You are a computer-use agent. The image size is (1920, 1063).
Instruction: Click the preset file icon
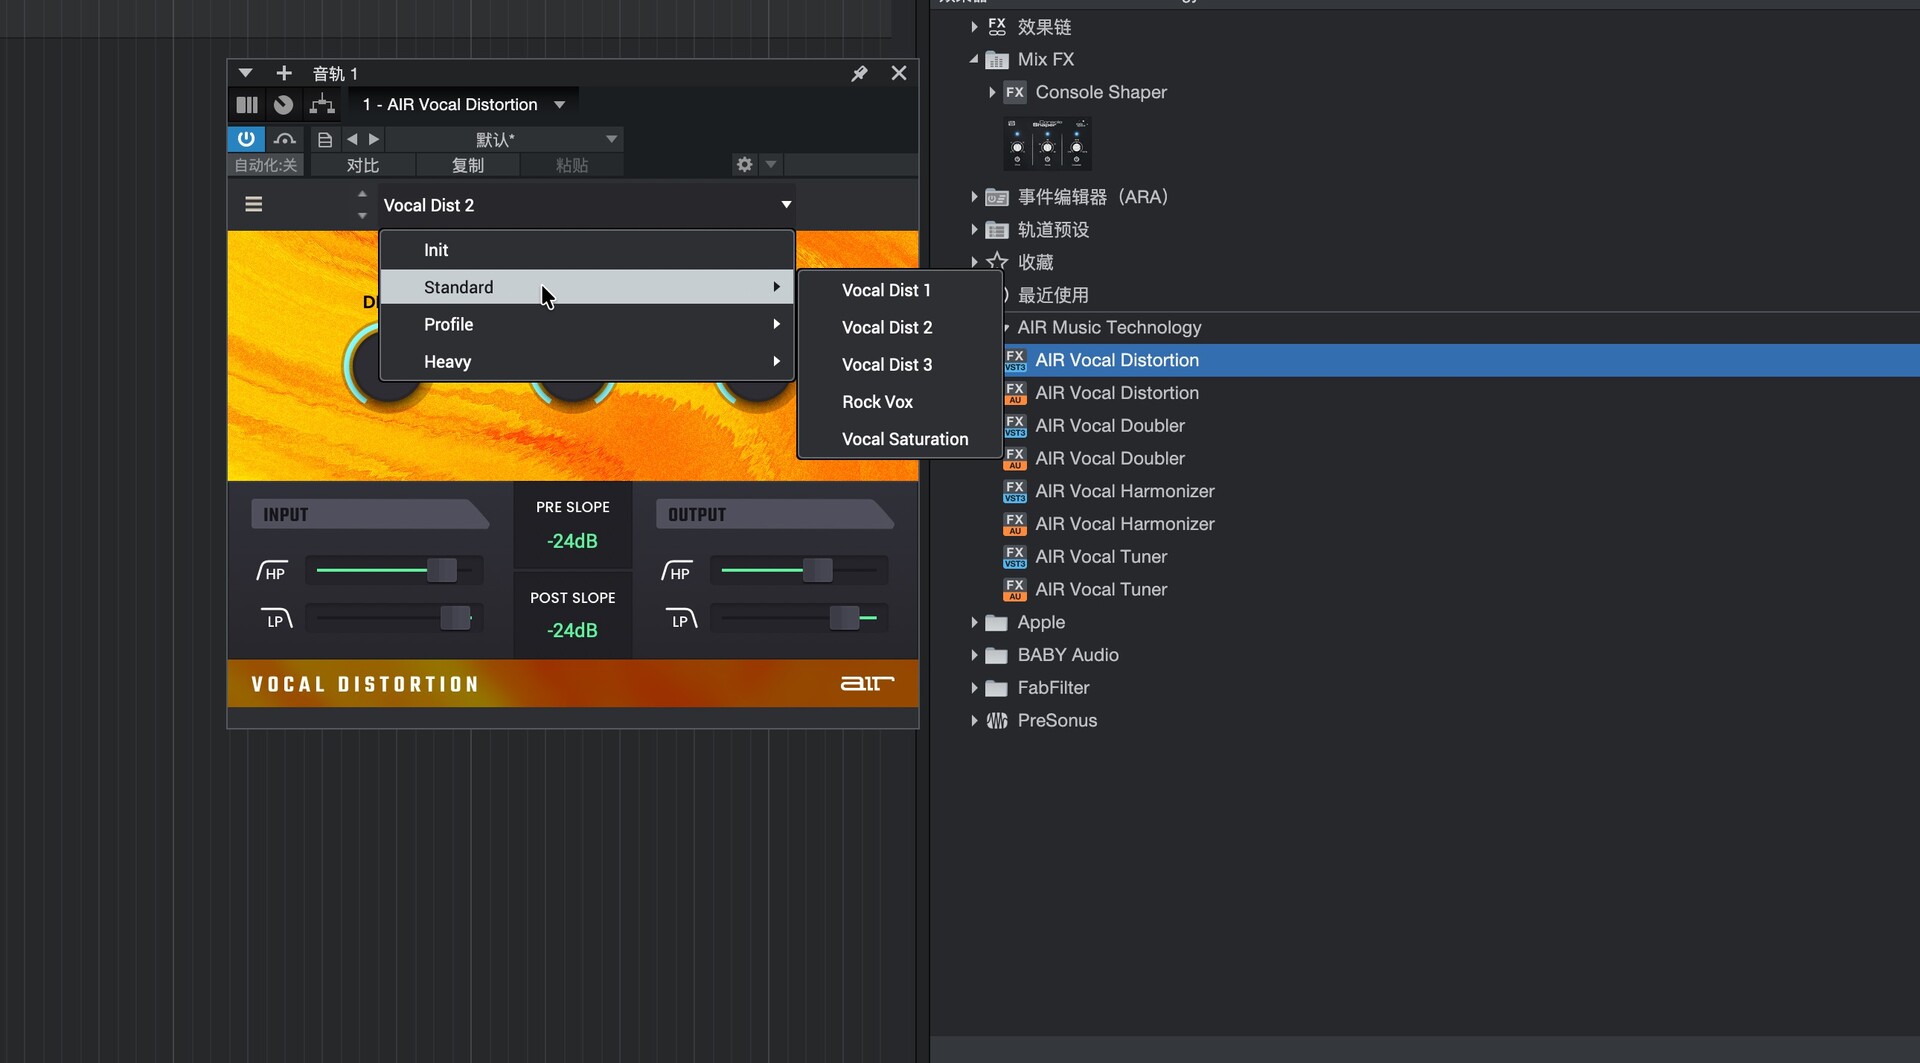pyautogui.click(x=324, y=139)
